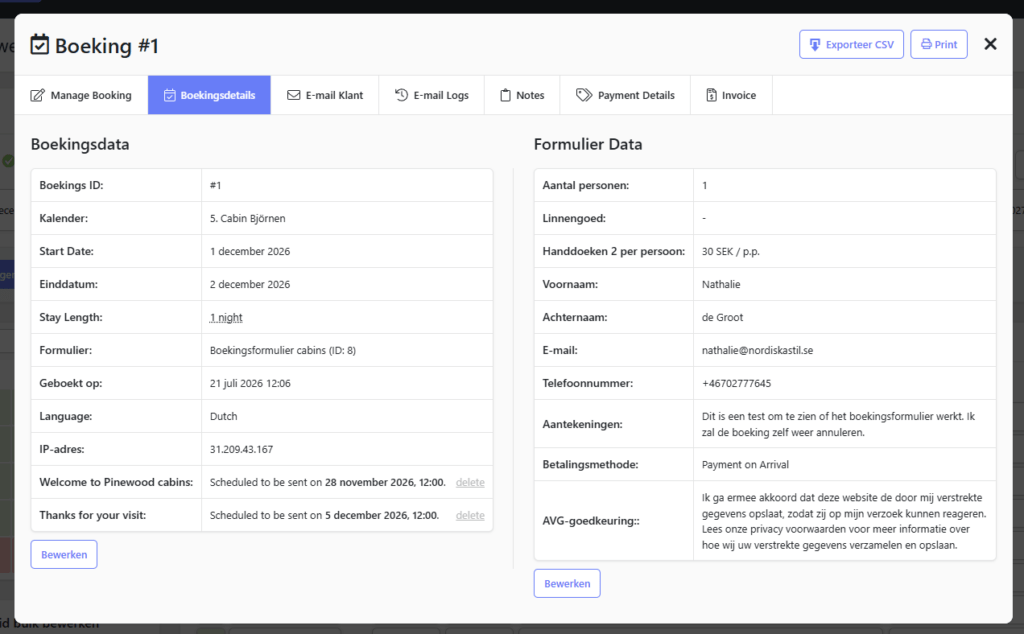Open the Manage Booking tab

pos(81,95)
